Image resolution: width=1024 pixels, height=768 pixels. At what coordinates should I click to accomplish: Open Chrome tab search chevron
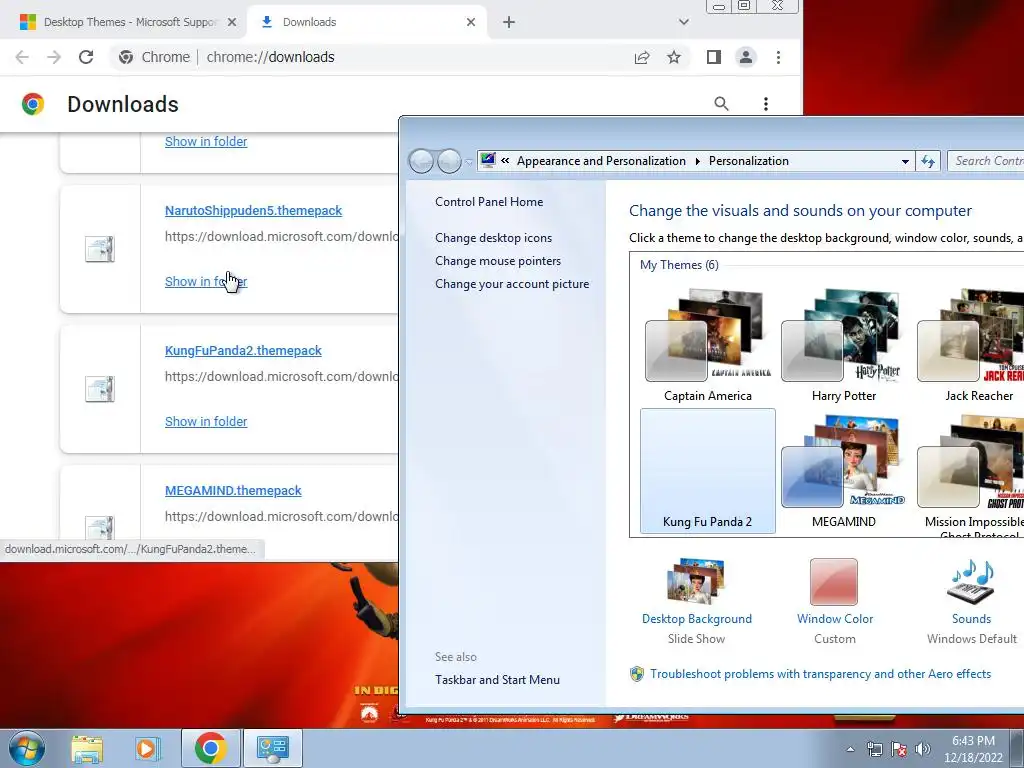tap(684, 22)
